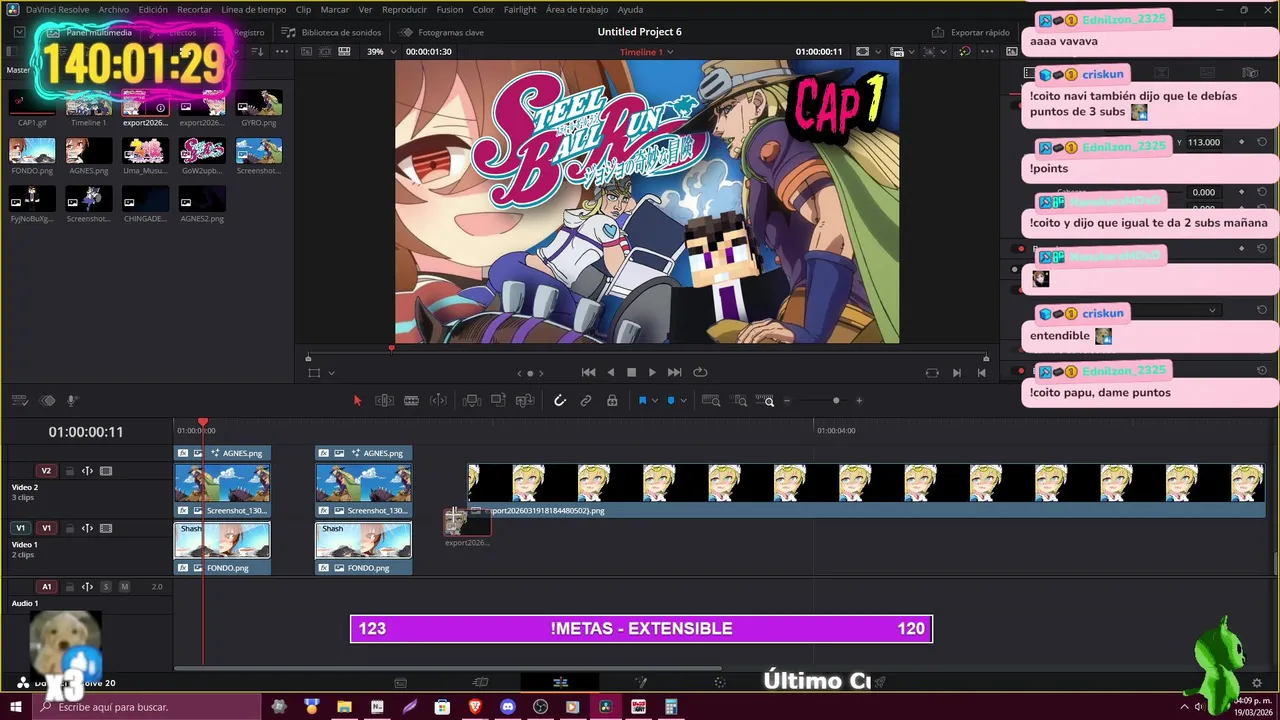
Task: Open Fotogramas clave panel
Action: tap(442, 32)
